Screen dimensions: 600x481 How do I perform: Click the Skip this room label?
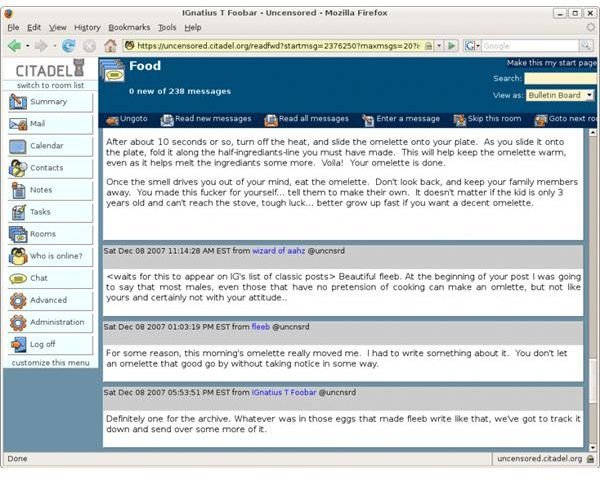click(x=494, y=119)
